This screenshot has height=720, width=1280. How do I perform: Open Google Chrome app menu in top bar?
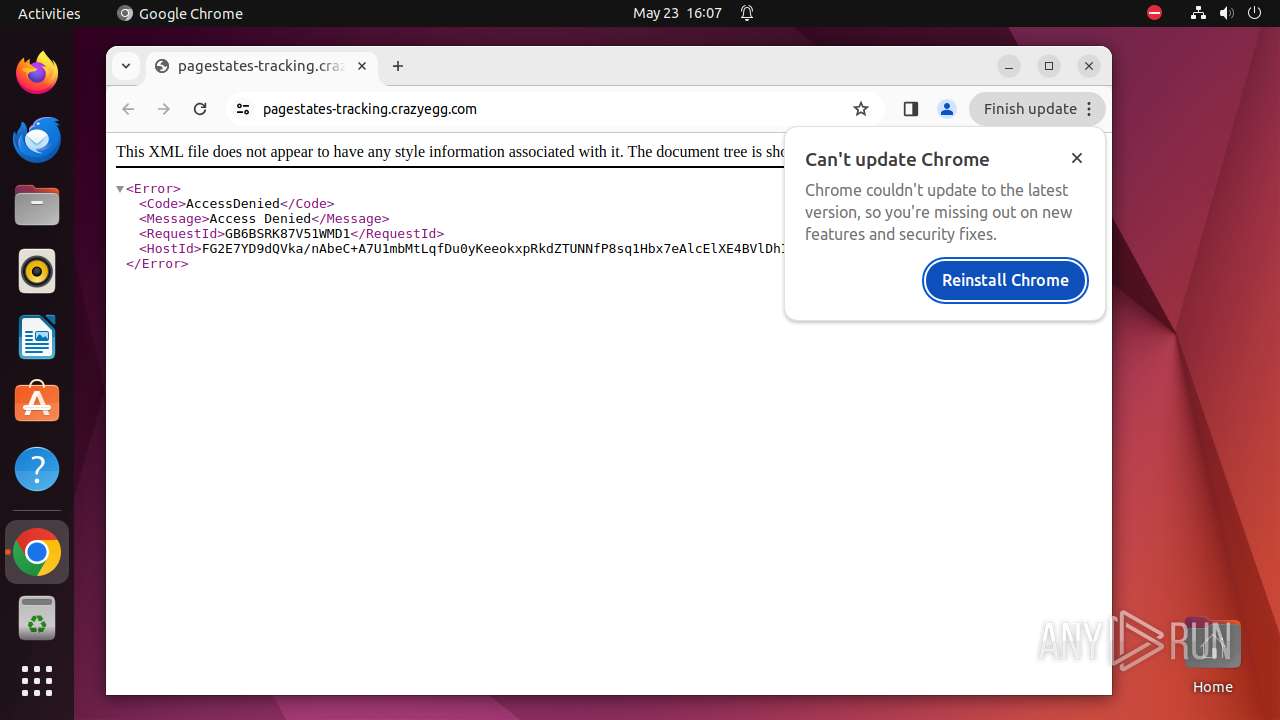click(x=180, y=13)
